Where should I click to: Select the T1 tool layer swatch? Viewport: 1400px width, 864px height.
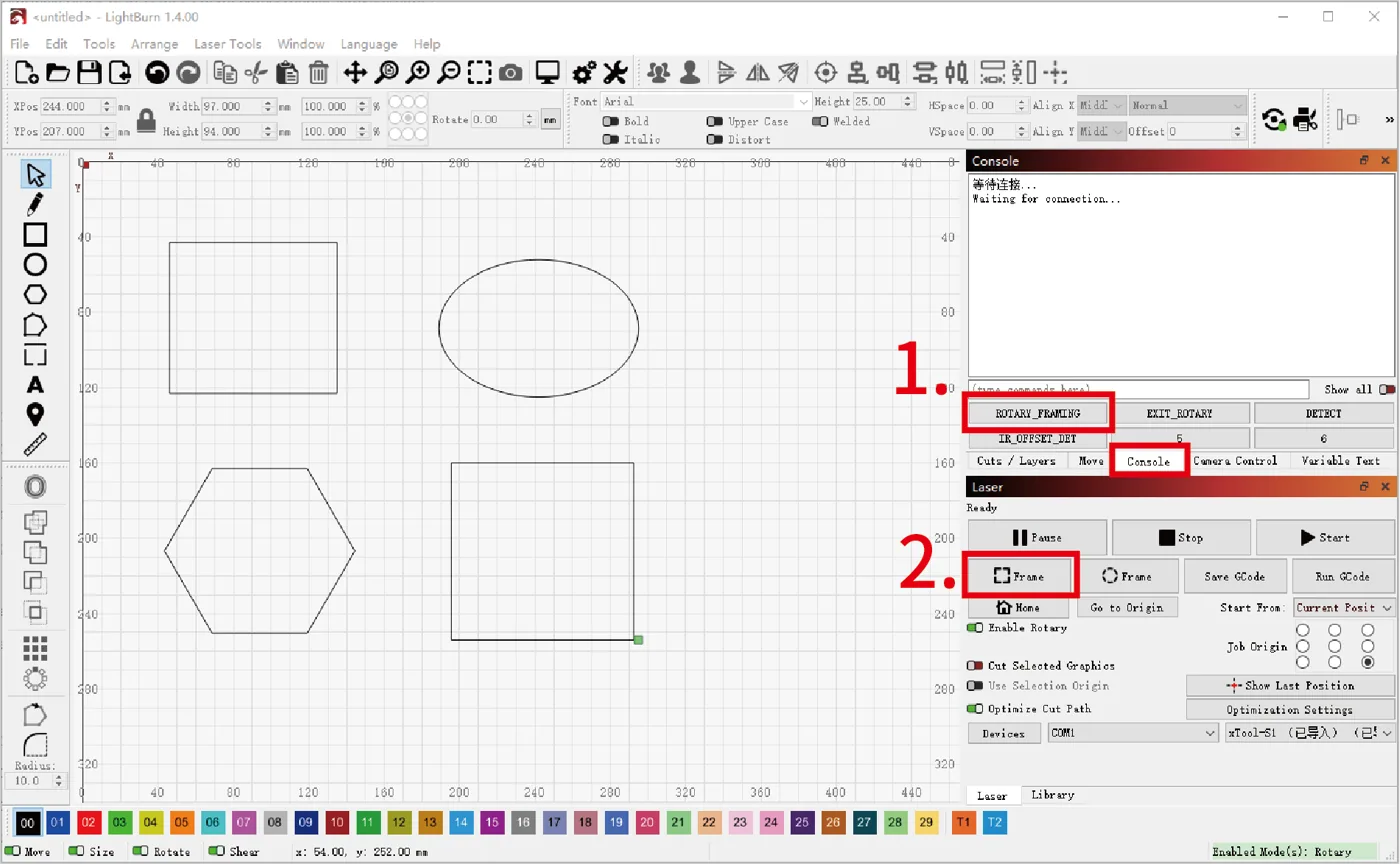pos(963,822)
